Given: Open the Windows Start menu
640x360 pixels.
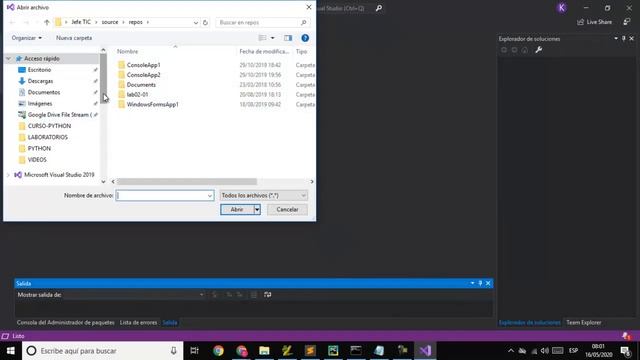Looking at the screenshot, I should (x=11, y=351).
